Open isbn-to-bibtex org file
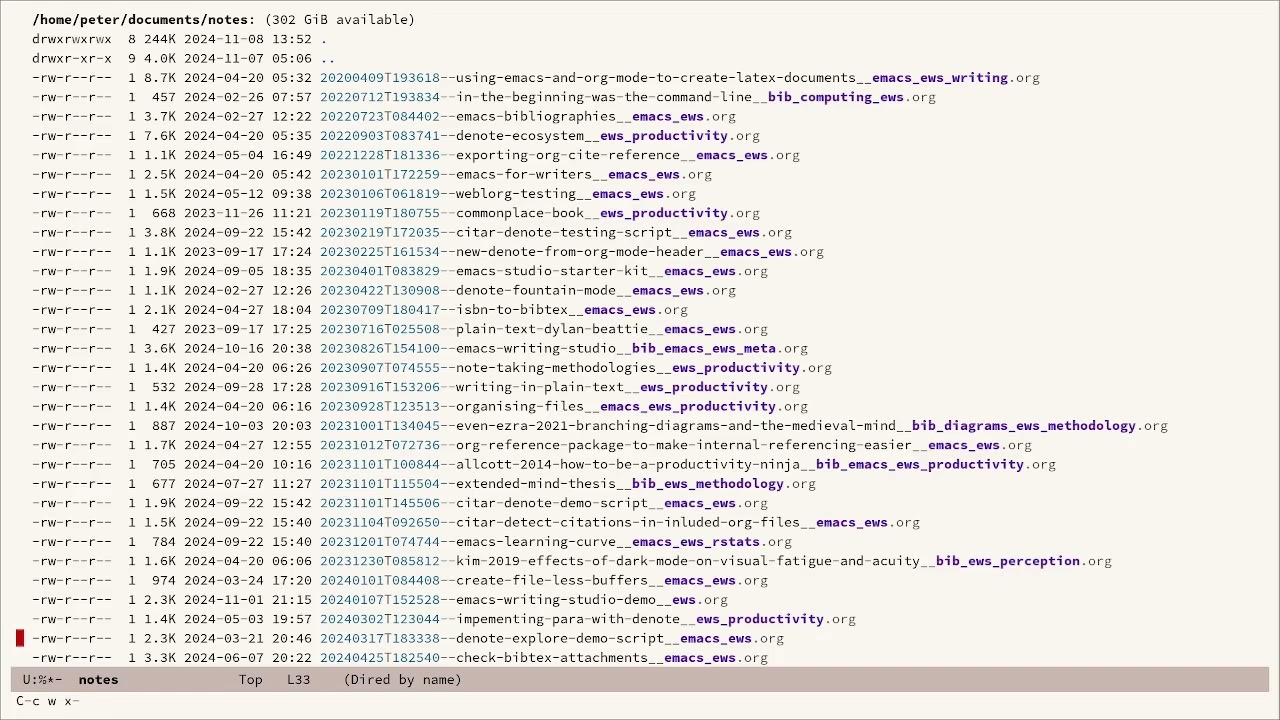This screenshot has width=1280, height=720. pos(504,310)
